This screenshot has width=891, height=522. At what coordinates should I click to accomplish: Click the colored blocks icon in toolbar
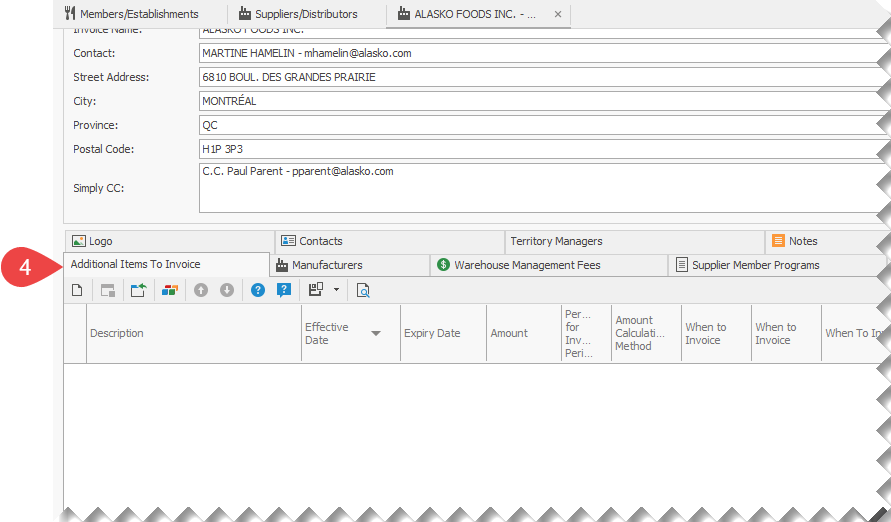coord(169,290)
